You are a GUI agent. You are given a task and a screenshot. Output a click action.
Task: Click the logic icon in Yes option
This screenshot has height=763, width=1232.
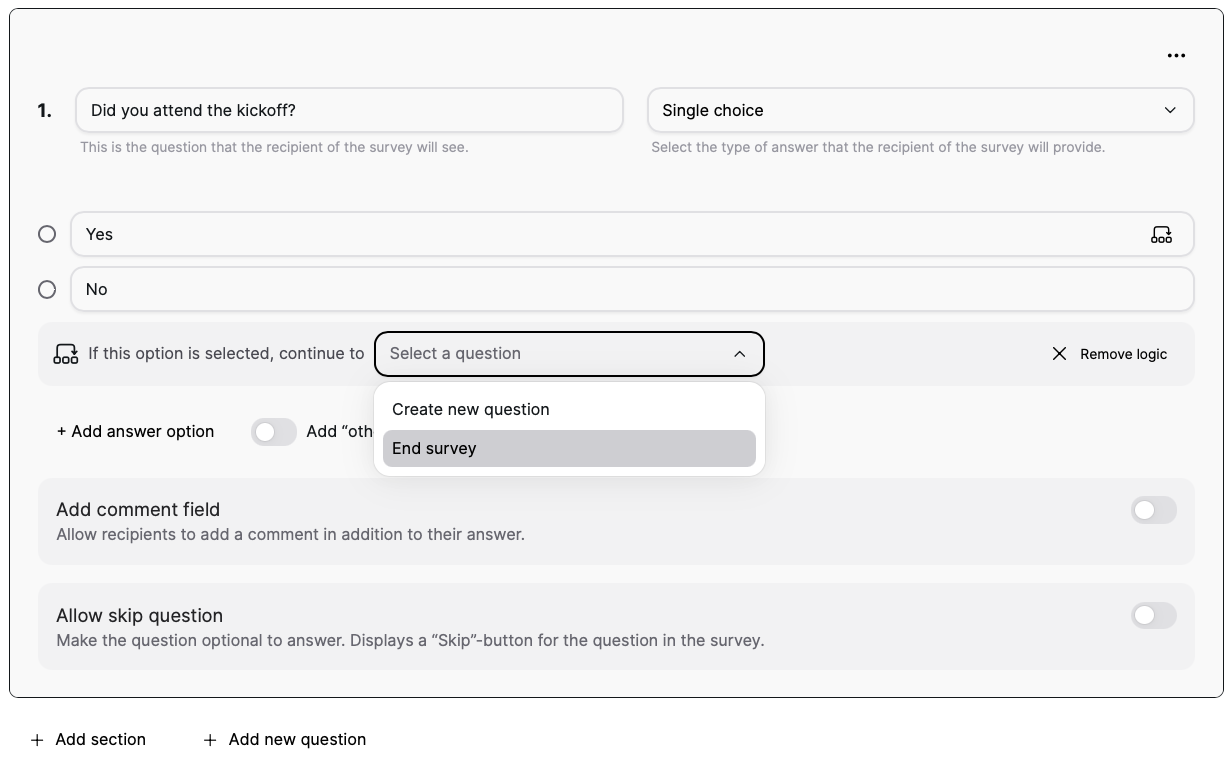coord(1161,235)
